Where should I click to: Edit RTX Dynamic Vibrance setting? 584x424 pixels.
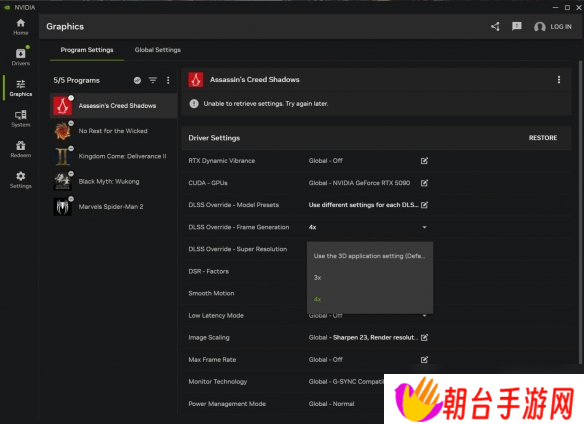click(x=424, y=161)
